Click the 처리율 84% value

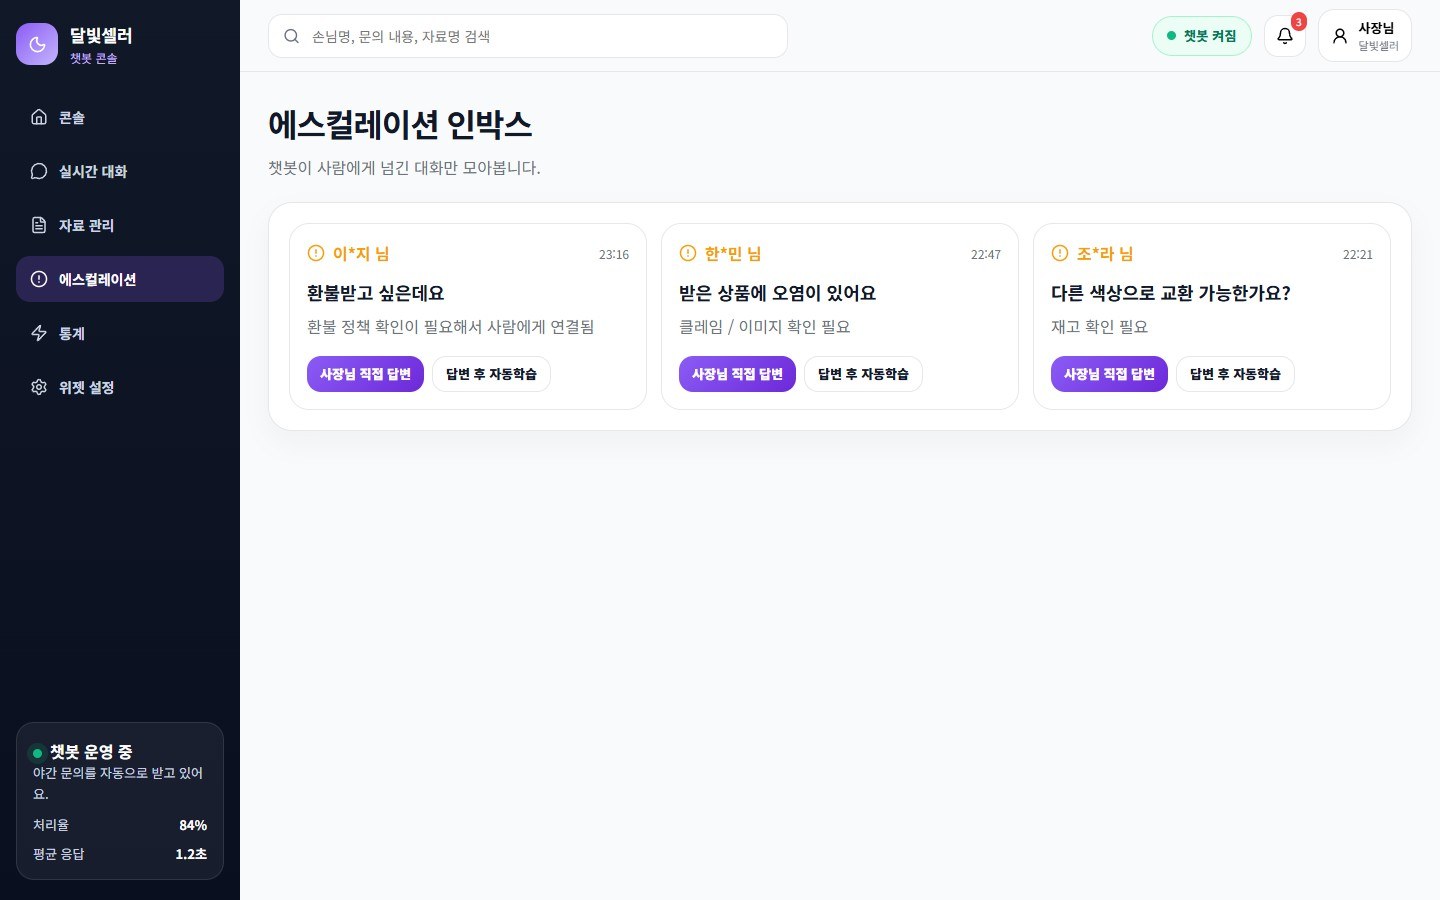[193, 825]
